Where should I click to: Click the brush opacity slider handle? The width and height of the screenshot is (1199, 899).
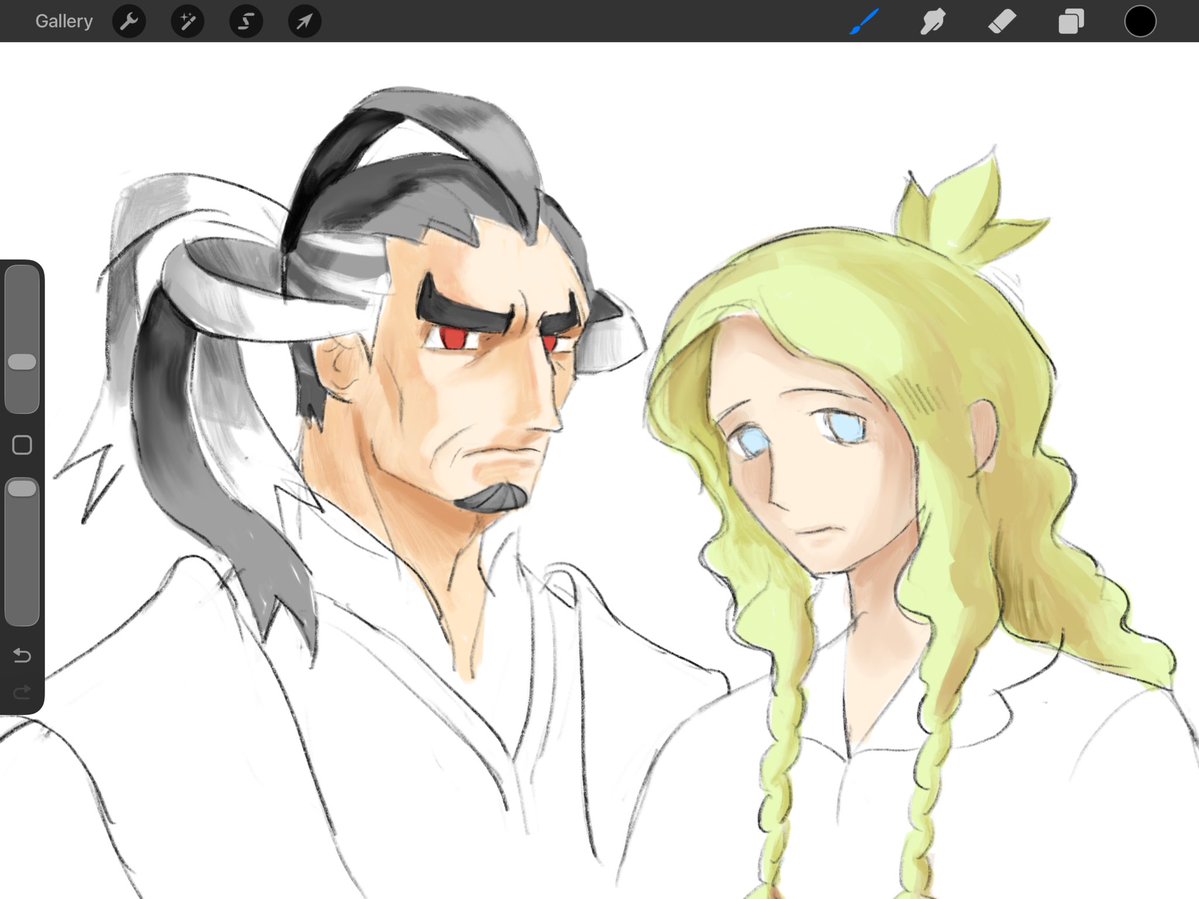(22, 488)
